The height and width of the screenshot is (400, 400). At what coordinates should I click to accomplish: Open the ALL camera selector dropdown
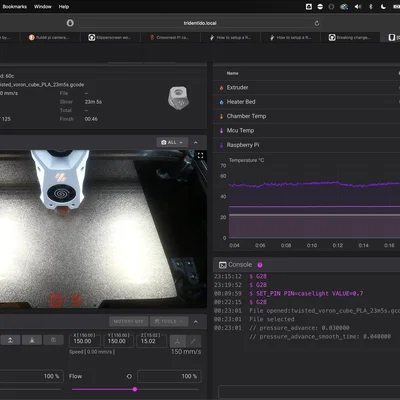172,142
